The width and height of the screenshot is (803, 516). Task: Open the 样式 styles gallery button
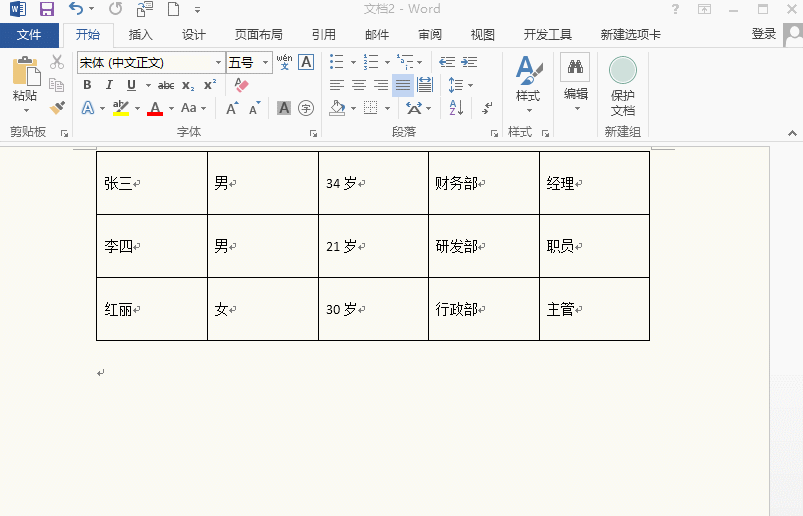coord(528,84)
